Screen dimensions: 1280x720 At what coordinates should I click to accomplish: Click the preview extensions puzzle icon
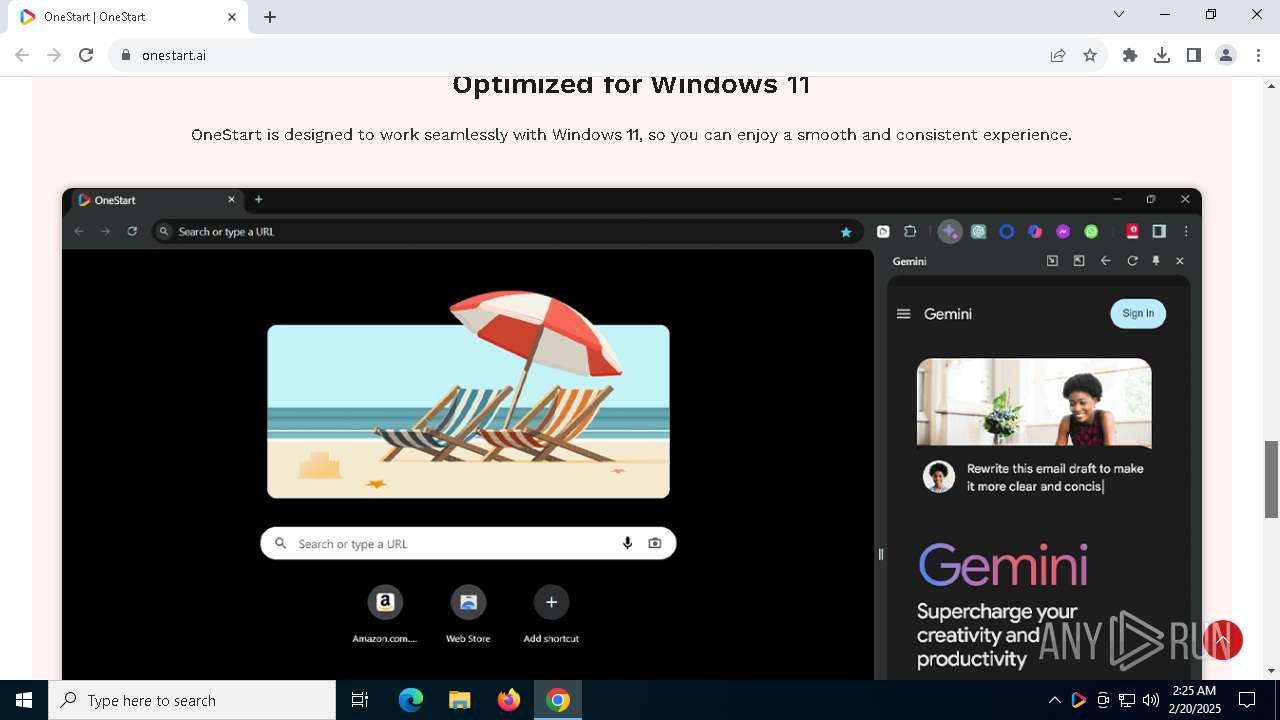[x=909, y=231]
